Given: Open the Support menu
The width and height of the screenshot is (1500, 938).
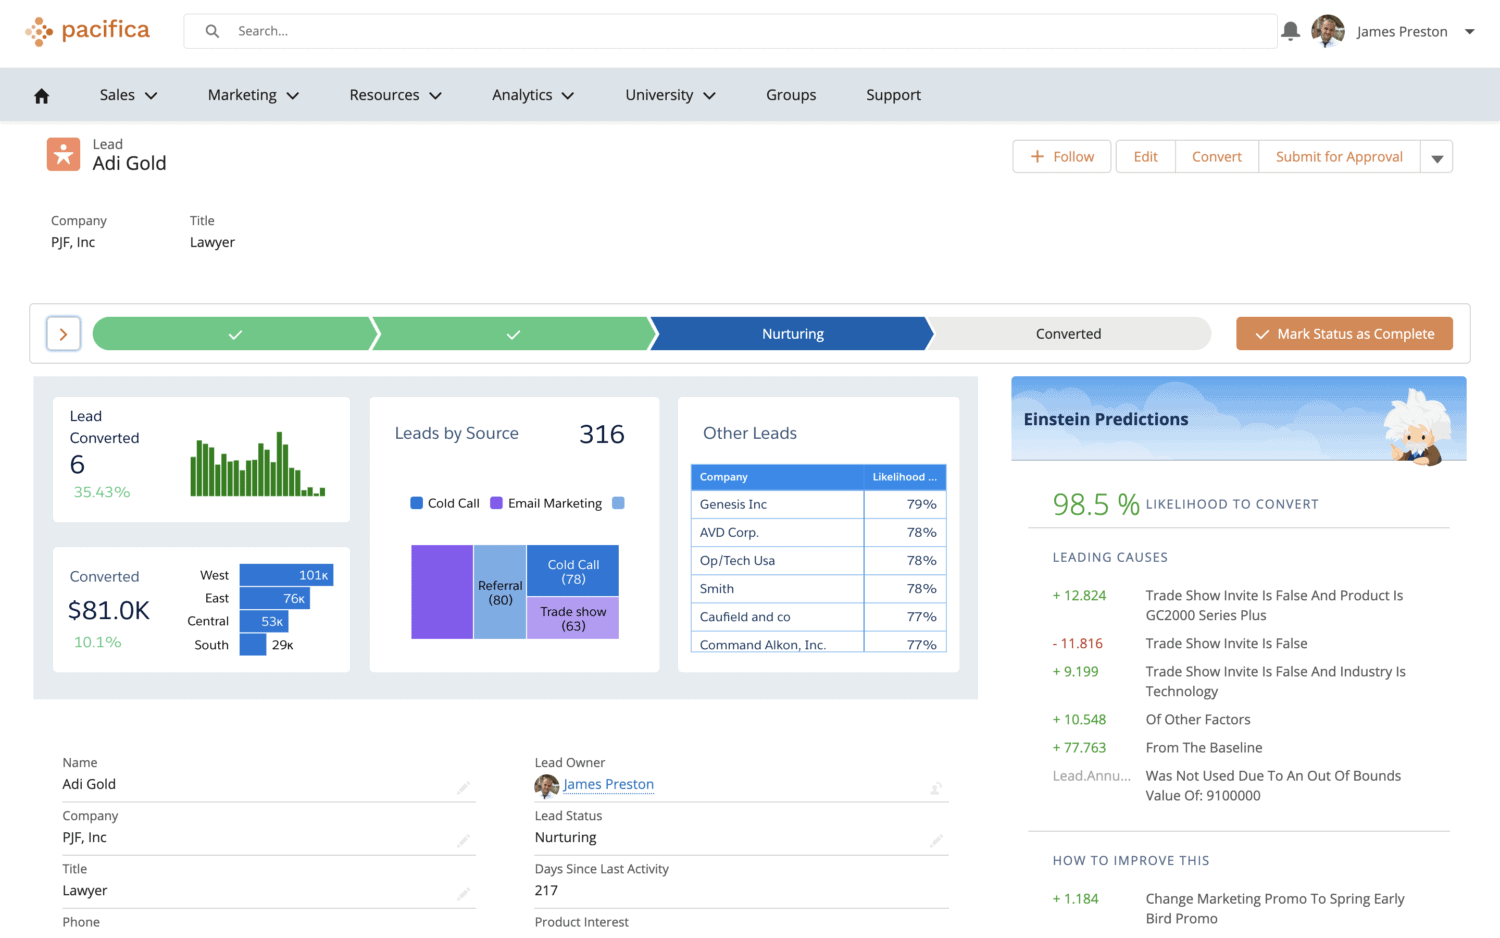Looking at the screenshot, I should pos(893,94).
